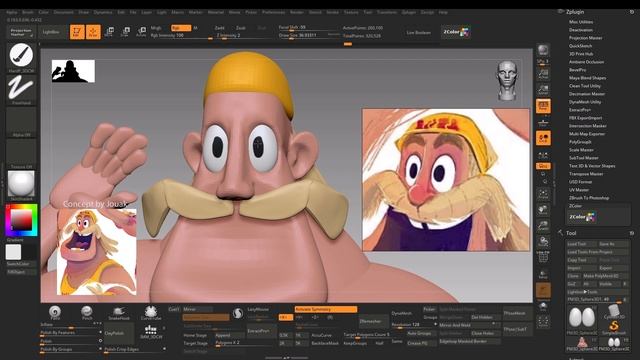Click the Frame icon on right shelf
The width and height of the screenshot is (640, 360).
coord(543,194)
